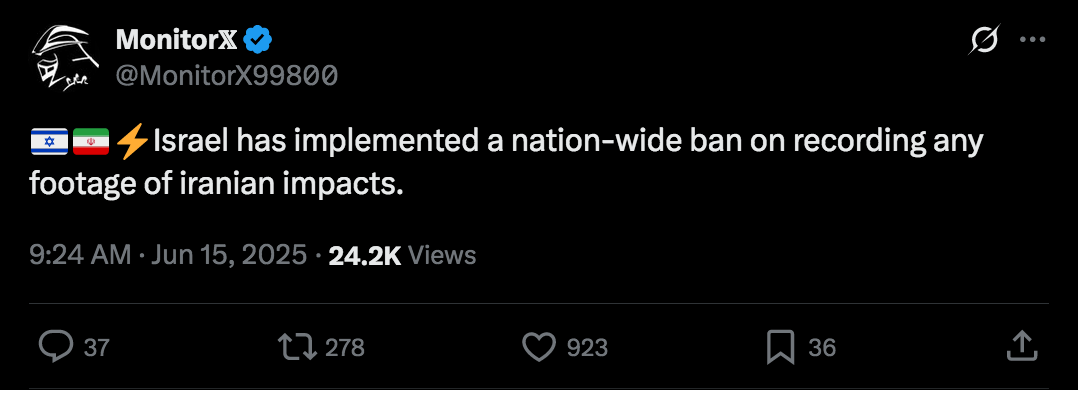Click the Israel flag emoji
1088x393 pixels.
[x=49, y=141]
